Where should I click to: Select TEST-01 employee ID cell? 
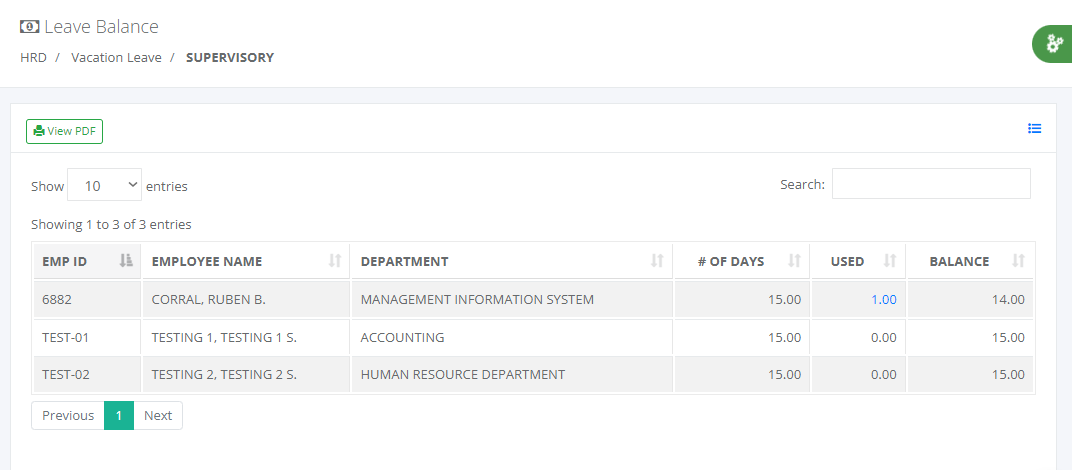[87, 337]
